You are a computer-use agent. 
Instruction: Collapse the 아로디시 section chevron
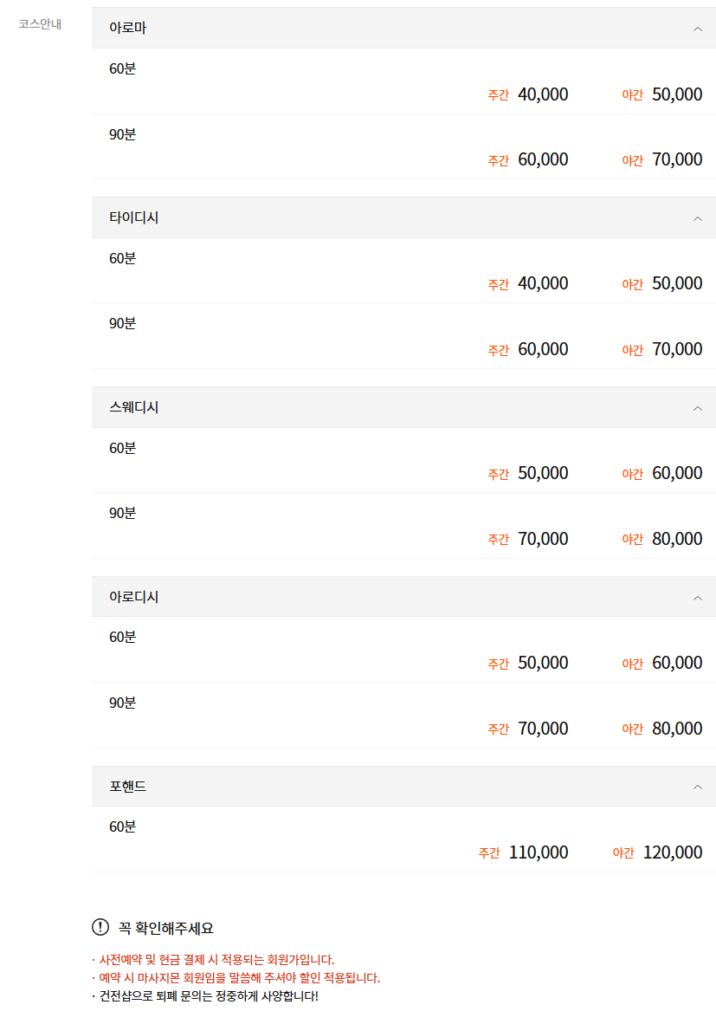click(697, 597)
